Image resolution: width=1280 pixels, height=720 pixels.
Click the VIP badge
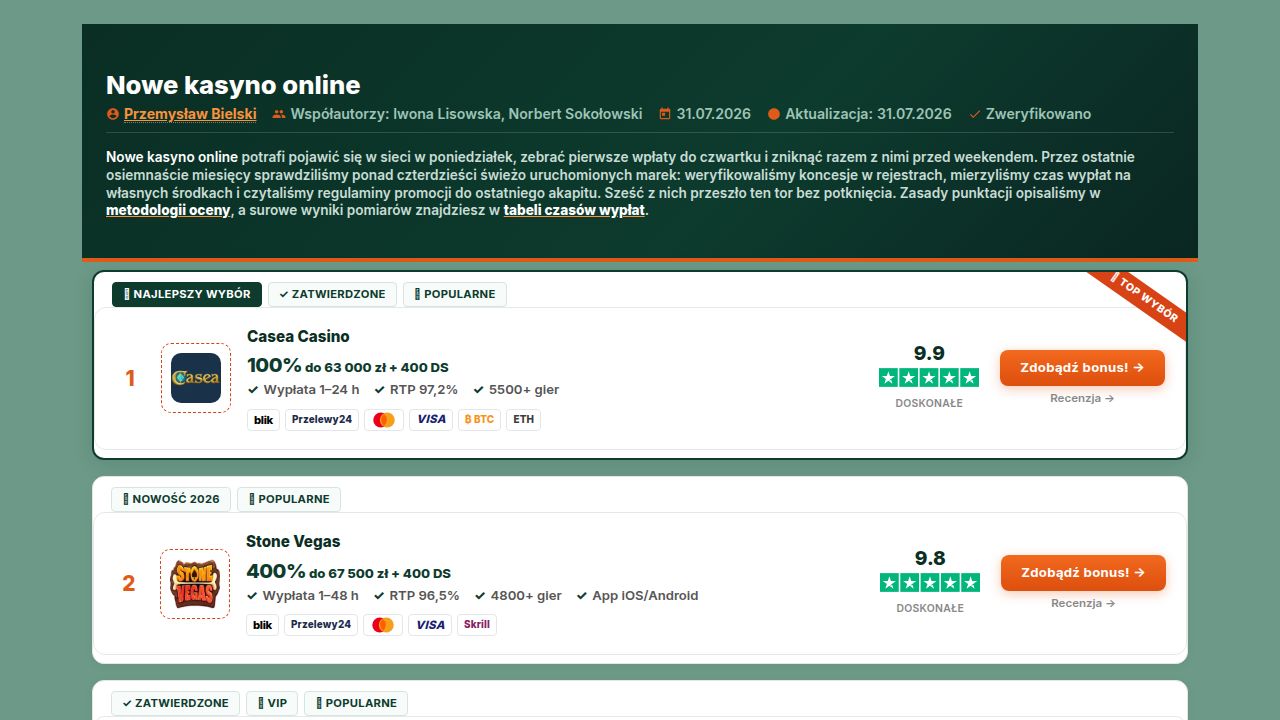point(272,703)
